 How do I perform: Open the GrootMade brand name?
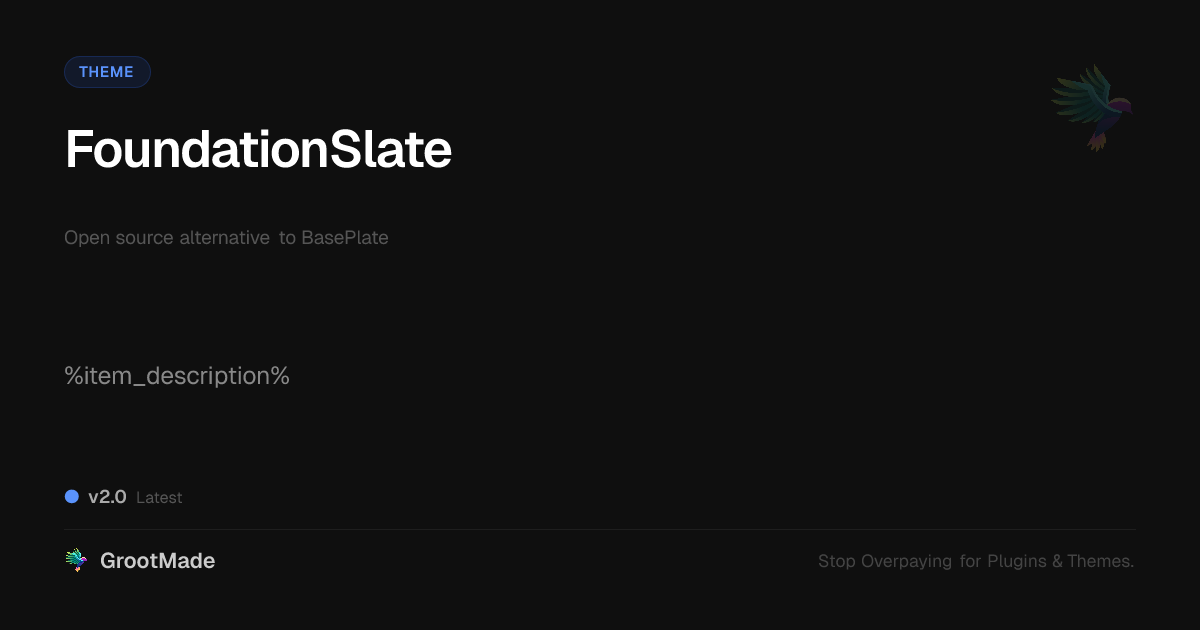pos(157,561)
